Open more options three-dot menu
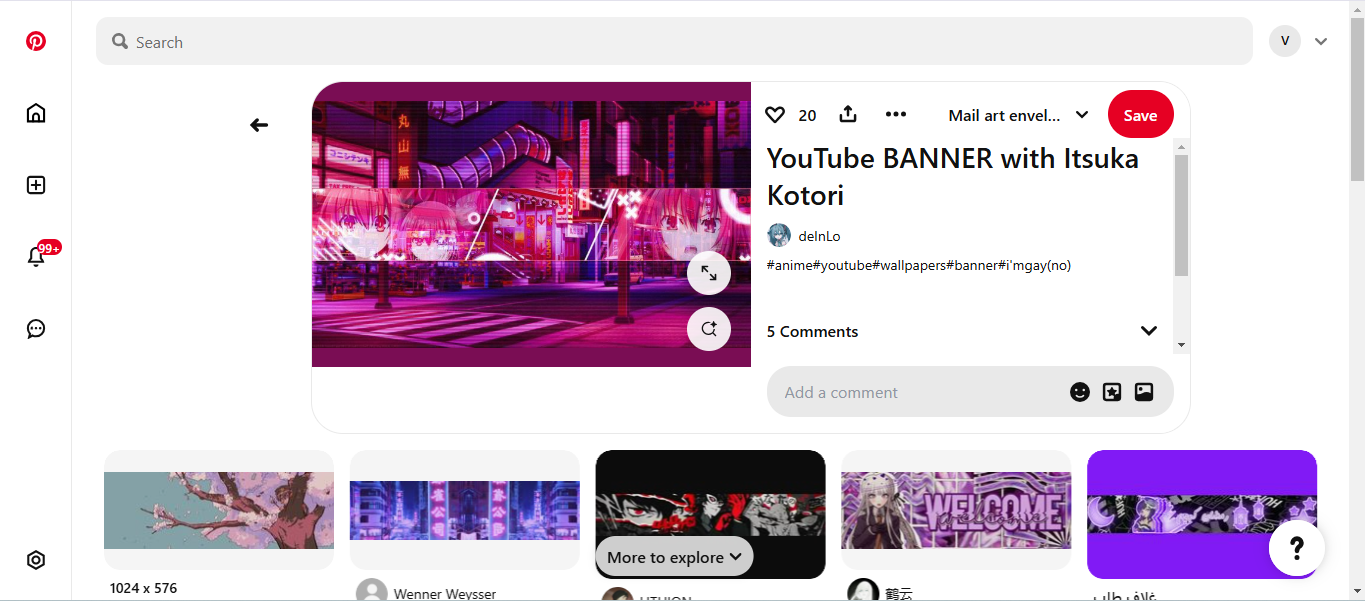 896,114
